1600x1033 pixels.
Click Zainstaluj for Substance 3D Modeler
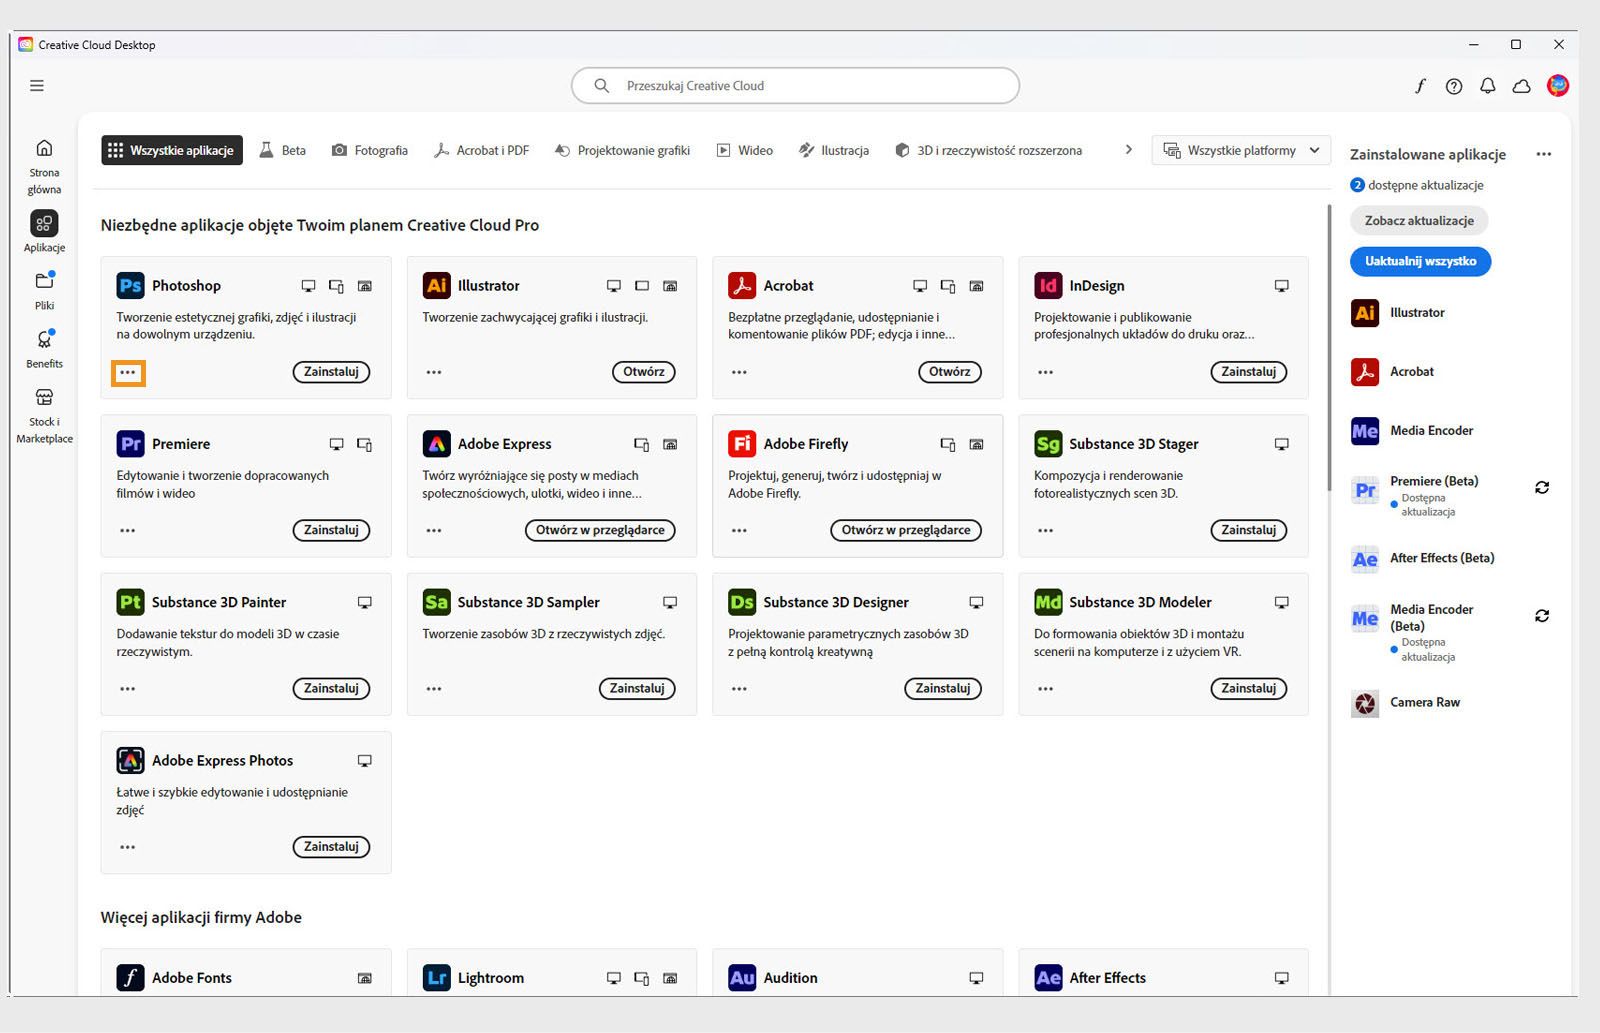coord(1249,688)
